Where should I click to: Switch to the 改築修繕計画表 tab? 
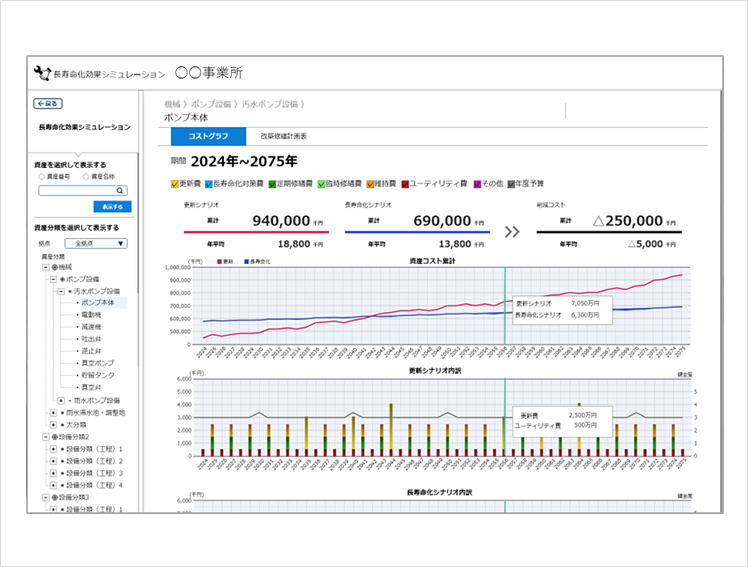(283, 136)
